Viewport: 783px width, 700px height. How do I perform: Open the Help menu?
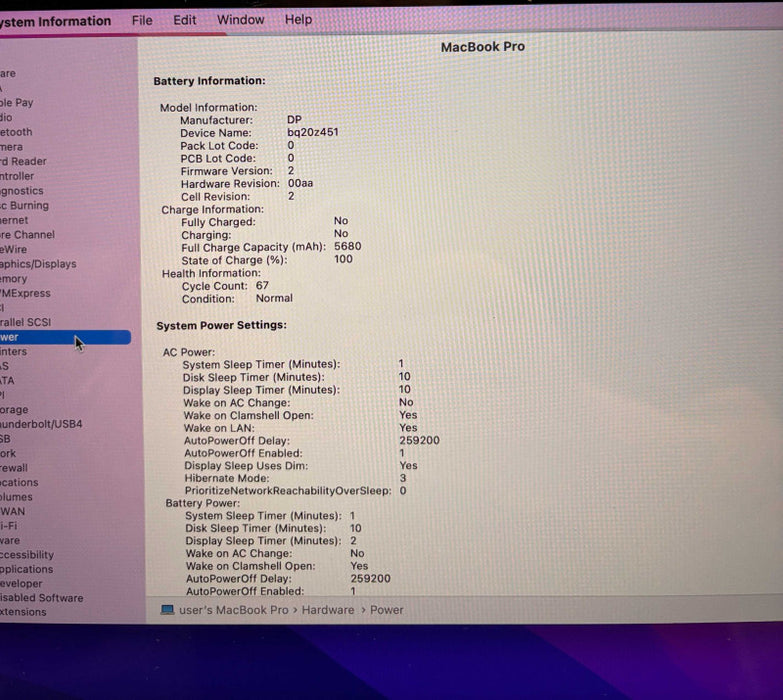coord(298,19)
